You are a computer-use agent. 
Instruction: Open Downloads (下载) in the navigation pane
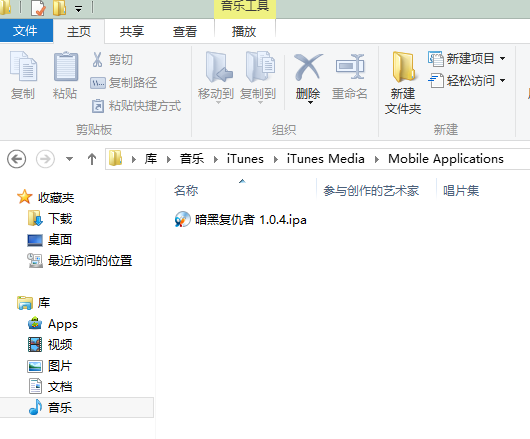tap(60, 218)
